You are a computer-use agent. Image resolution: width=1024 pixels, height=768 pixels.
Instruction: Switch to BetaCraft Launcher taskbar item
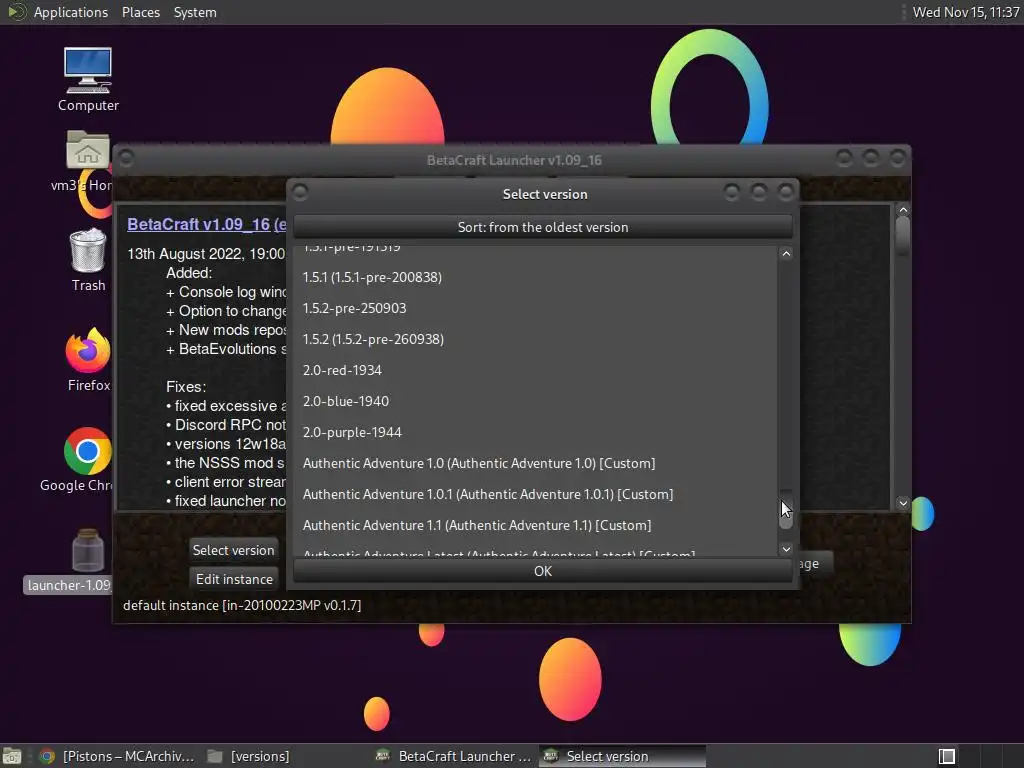(x=454, y=756)
